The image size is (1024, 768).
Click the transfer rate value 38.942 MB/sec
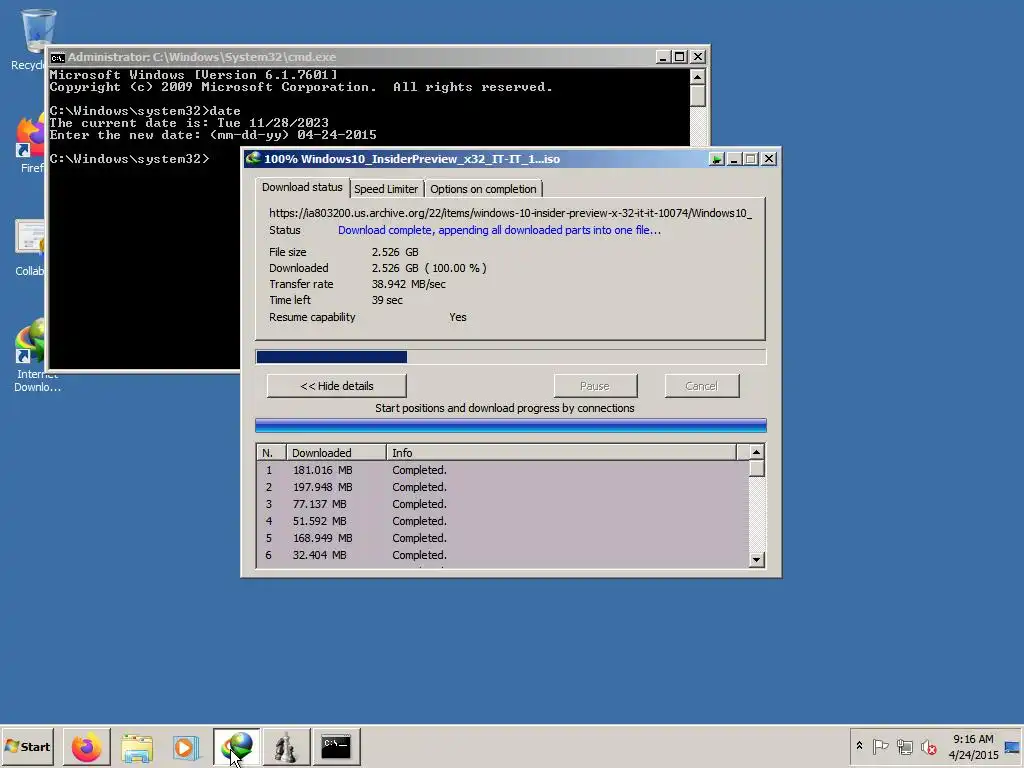pyautogui.click(x=409, y=284)
